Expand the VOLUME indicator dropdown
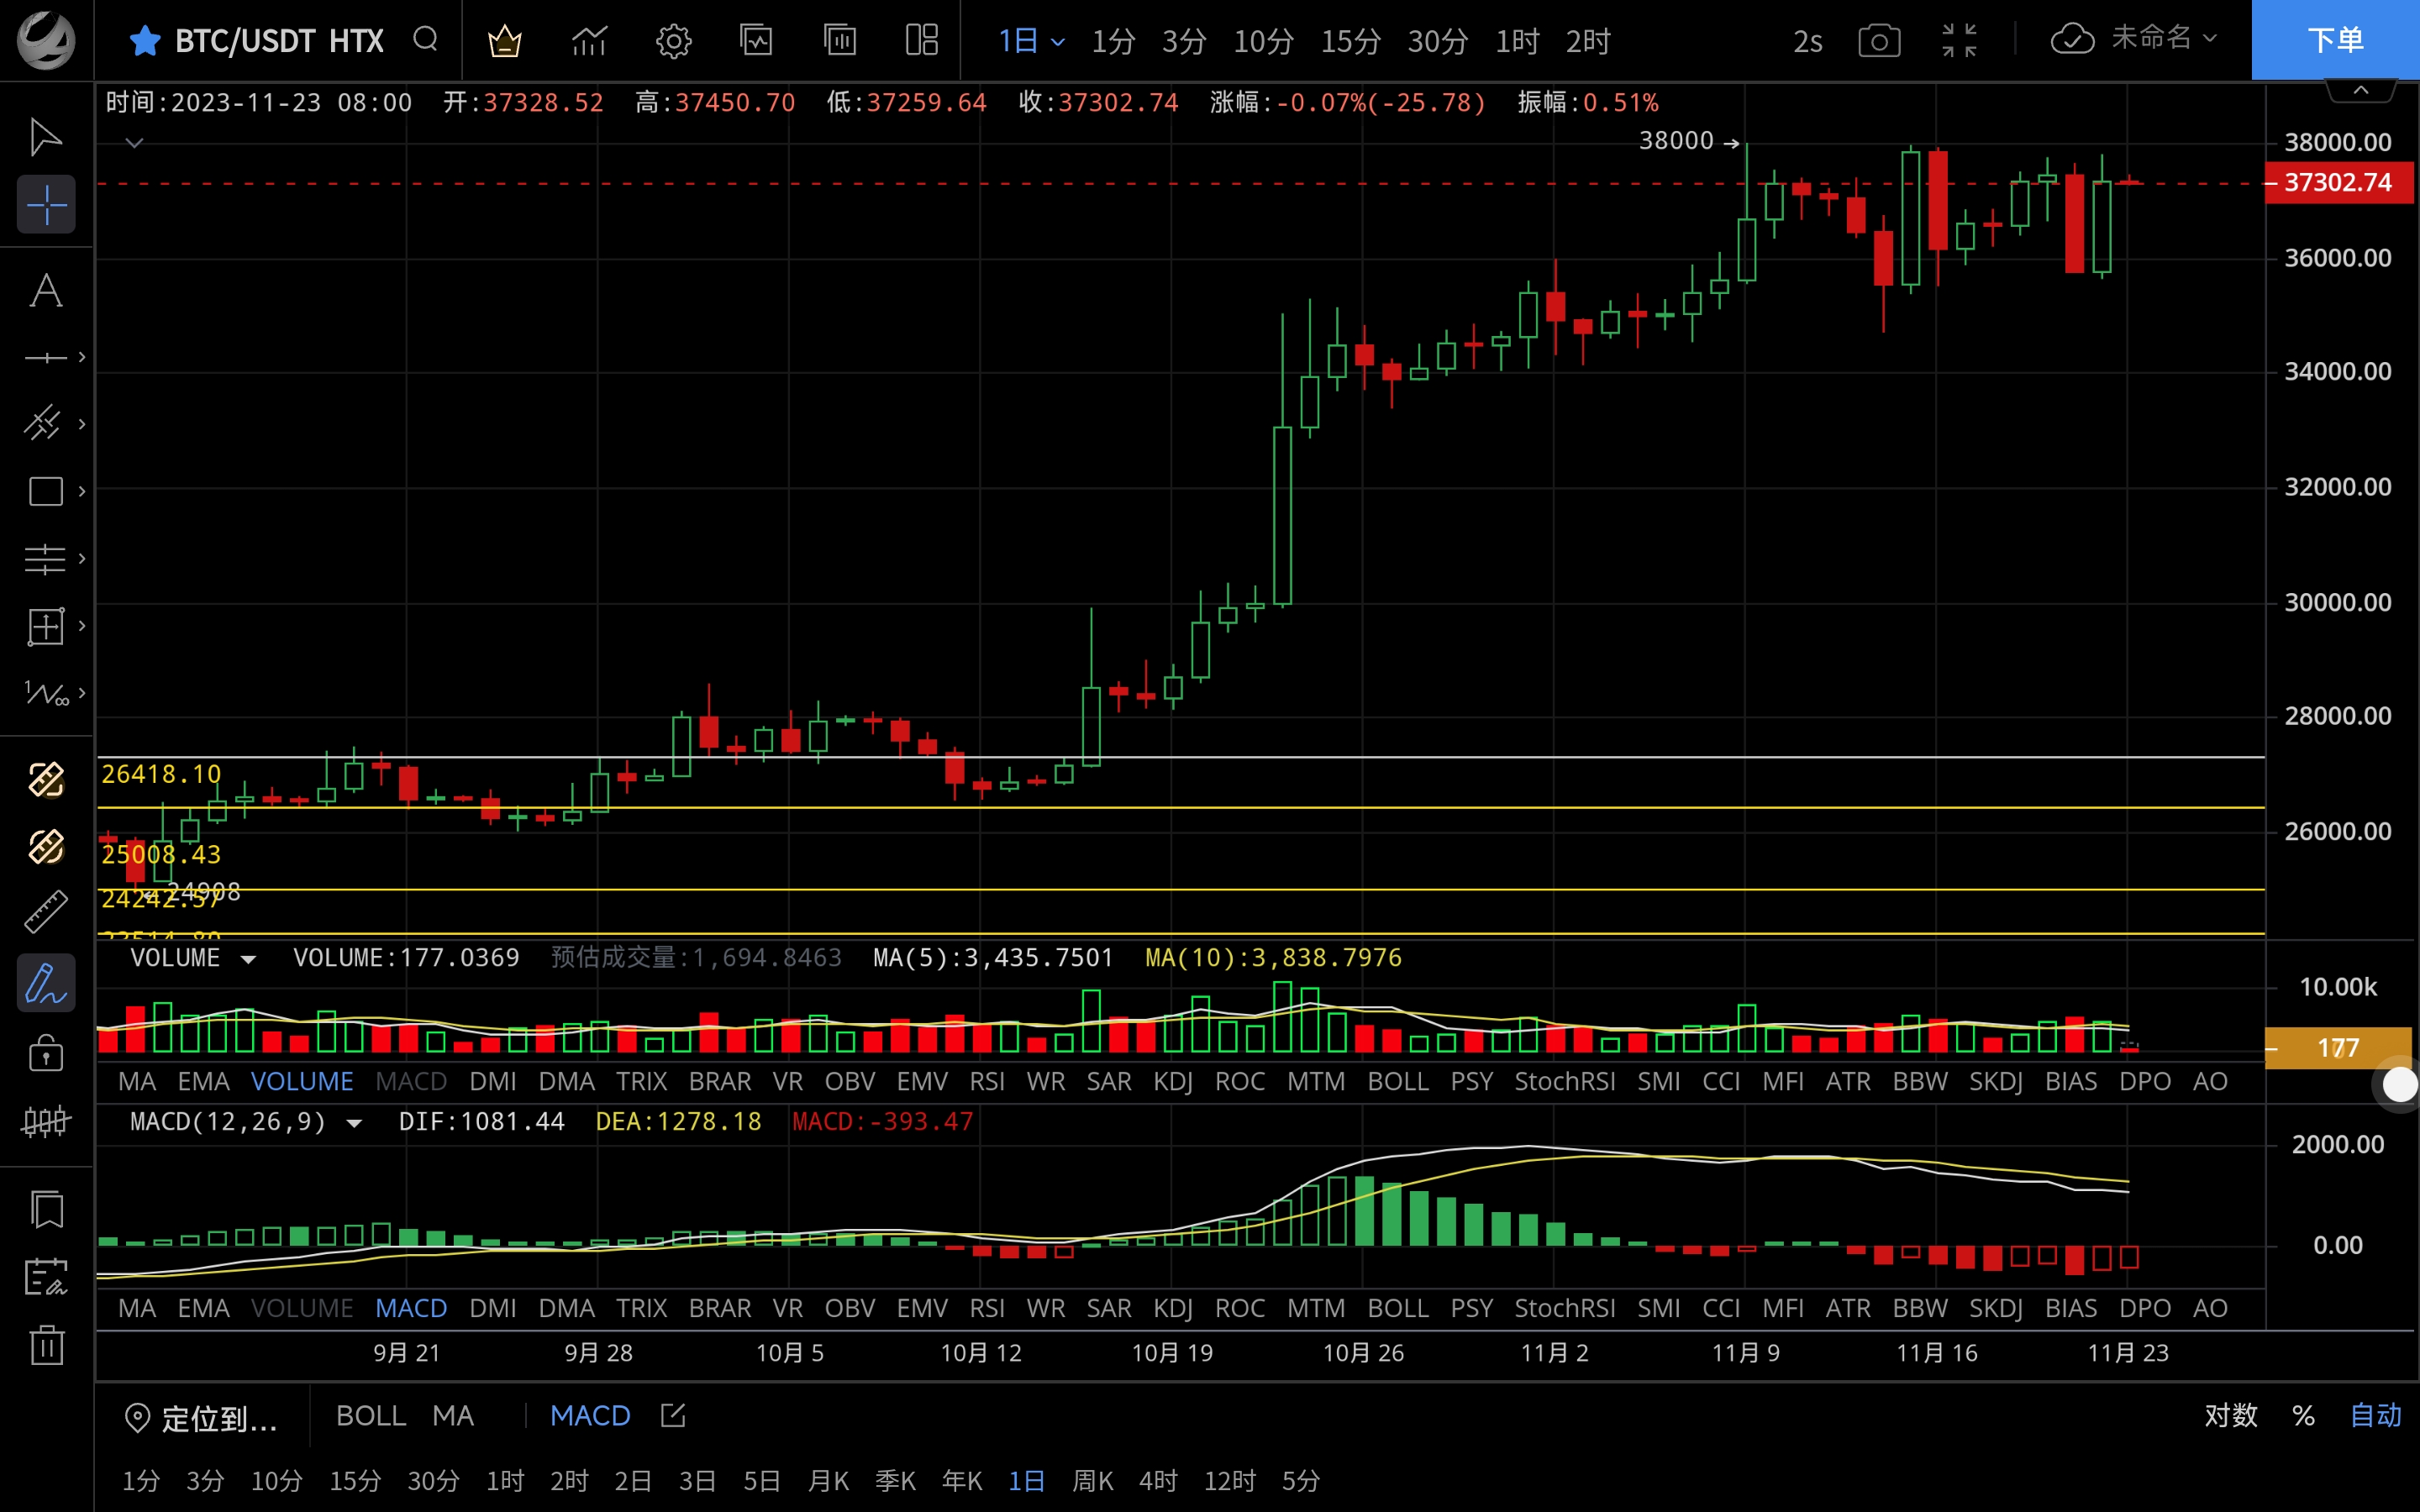Viewport: 2420px width, 1512px height. pos(248,958)
